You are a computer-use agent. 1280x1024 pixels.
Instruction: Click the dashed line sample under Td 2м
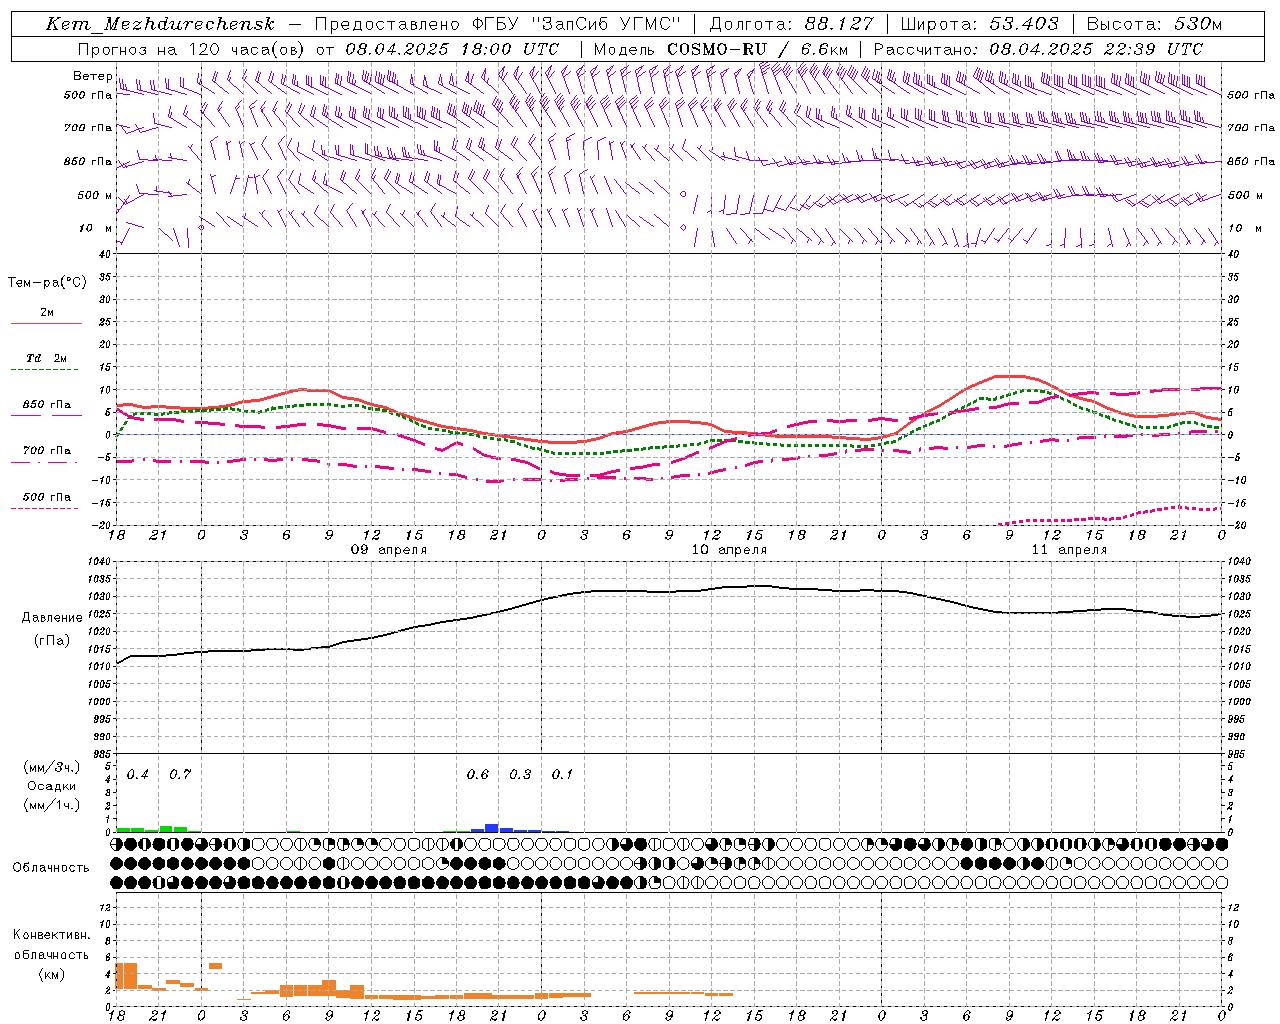coord(46,370)
